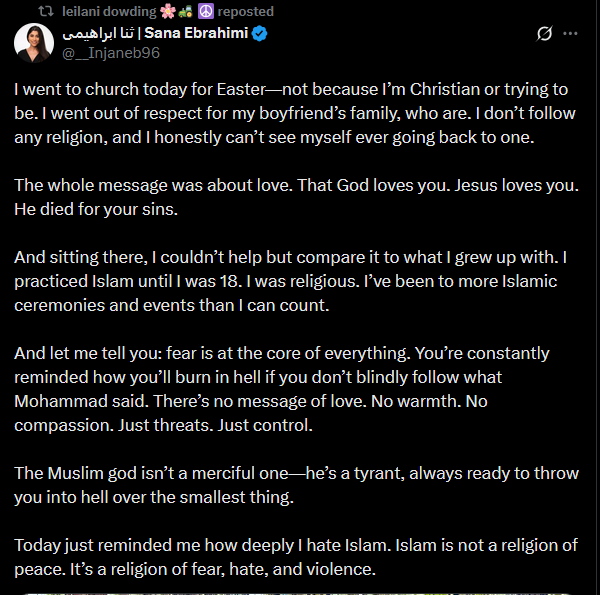Click the blue verified checkmark badge

pyautogui.click(x=259, y=34)
